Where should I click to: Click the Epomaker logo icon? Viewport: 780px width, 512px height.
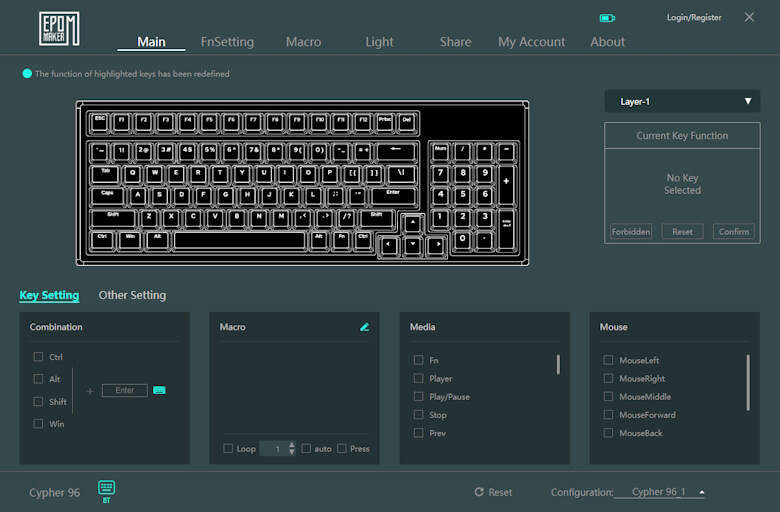59,28
